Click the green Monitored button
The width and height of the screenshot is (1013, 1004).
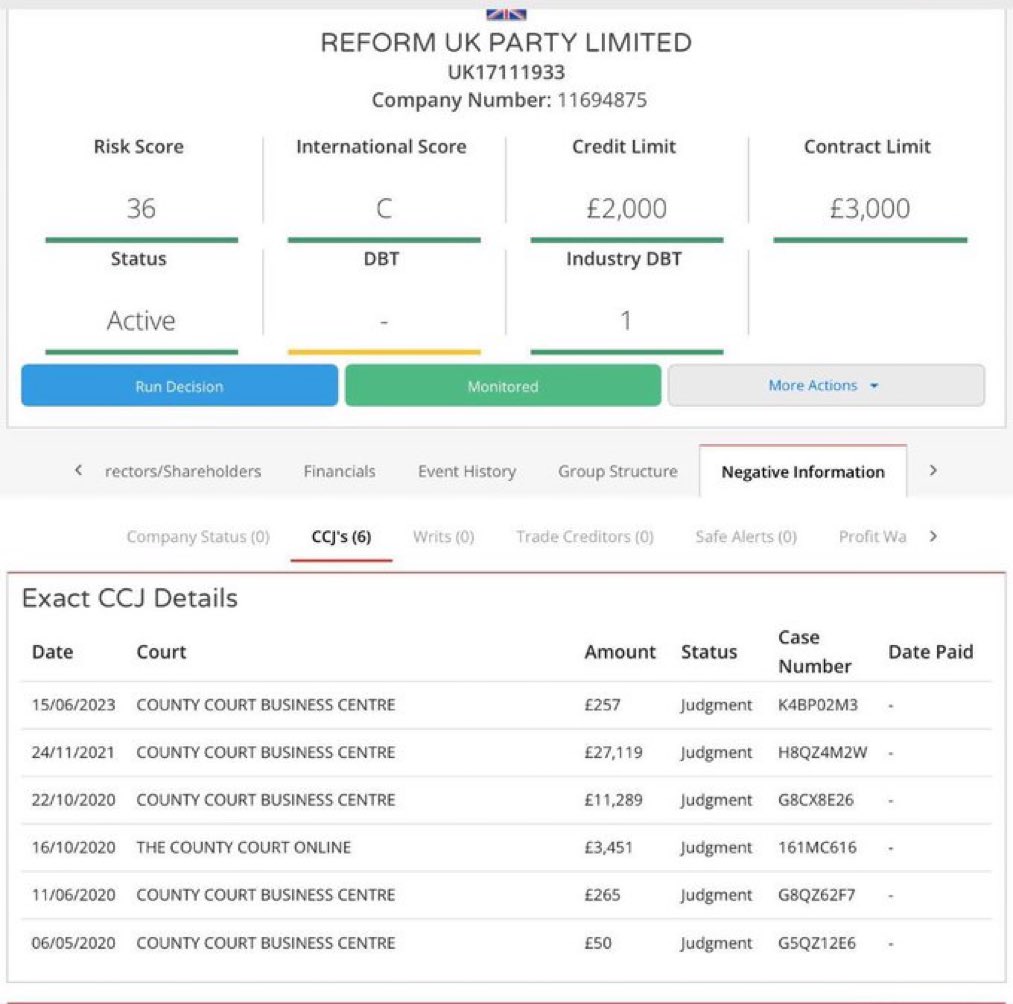503,386
